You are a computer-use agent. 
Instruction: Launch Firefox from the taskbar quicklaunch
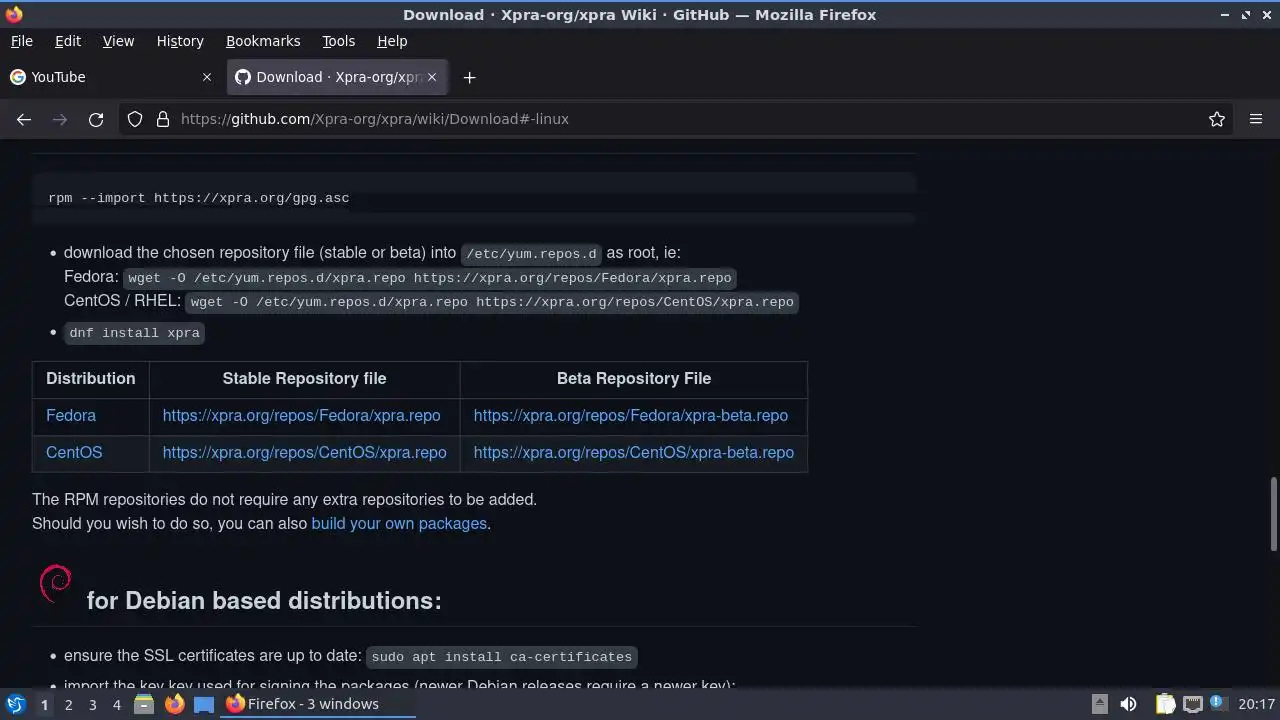(x=174, y=705)
